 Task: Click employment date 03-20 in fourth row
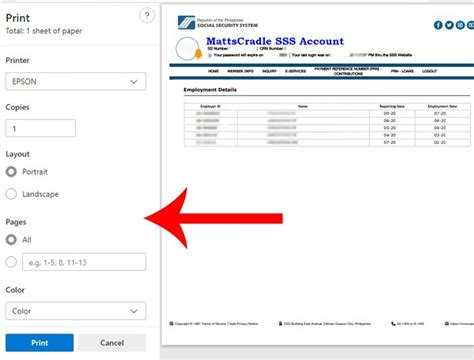440,135
